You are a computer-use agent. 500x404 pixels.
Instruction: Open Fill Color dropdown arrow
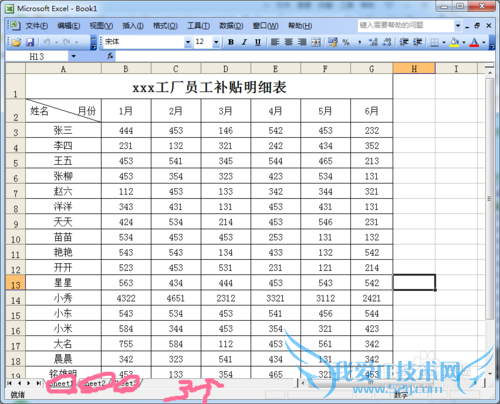click(464, 42)
